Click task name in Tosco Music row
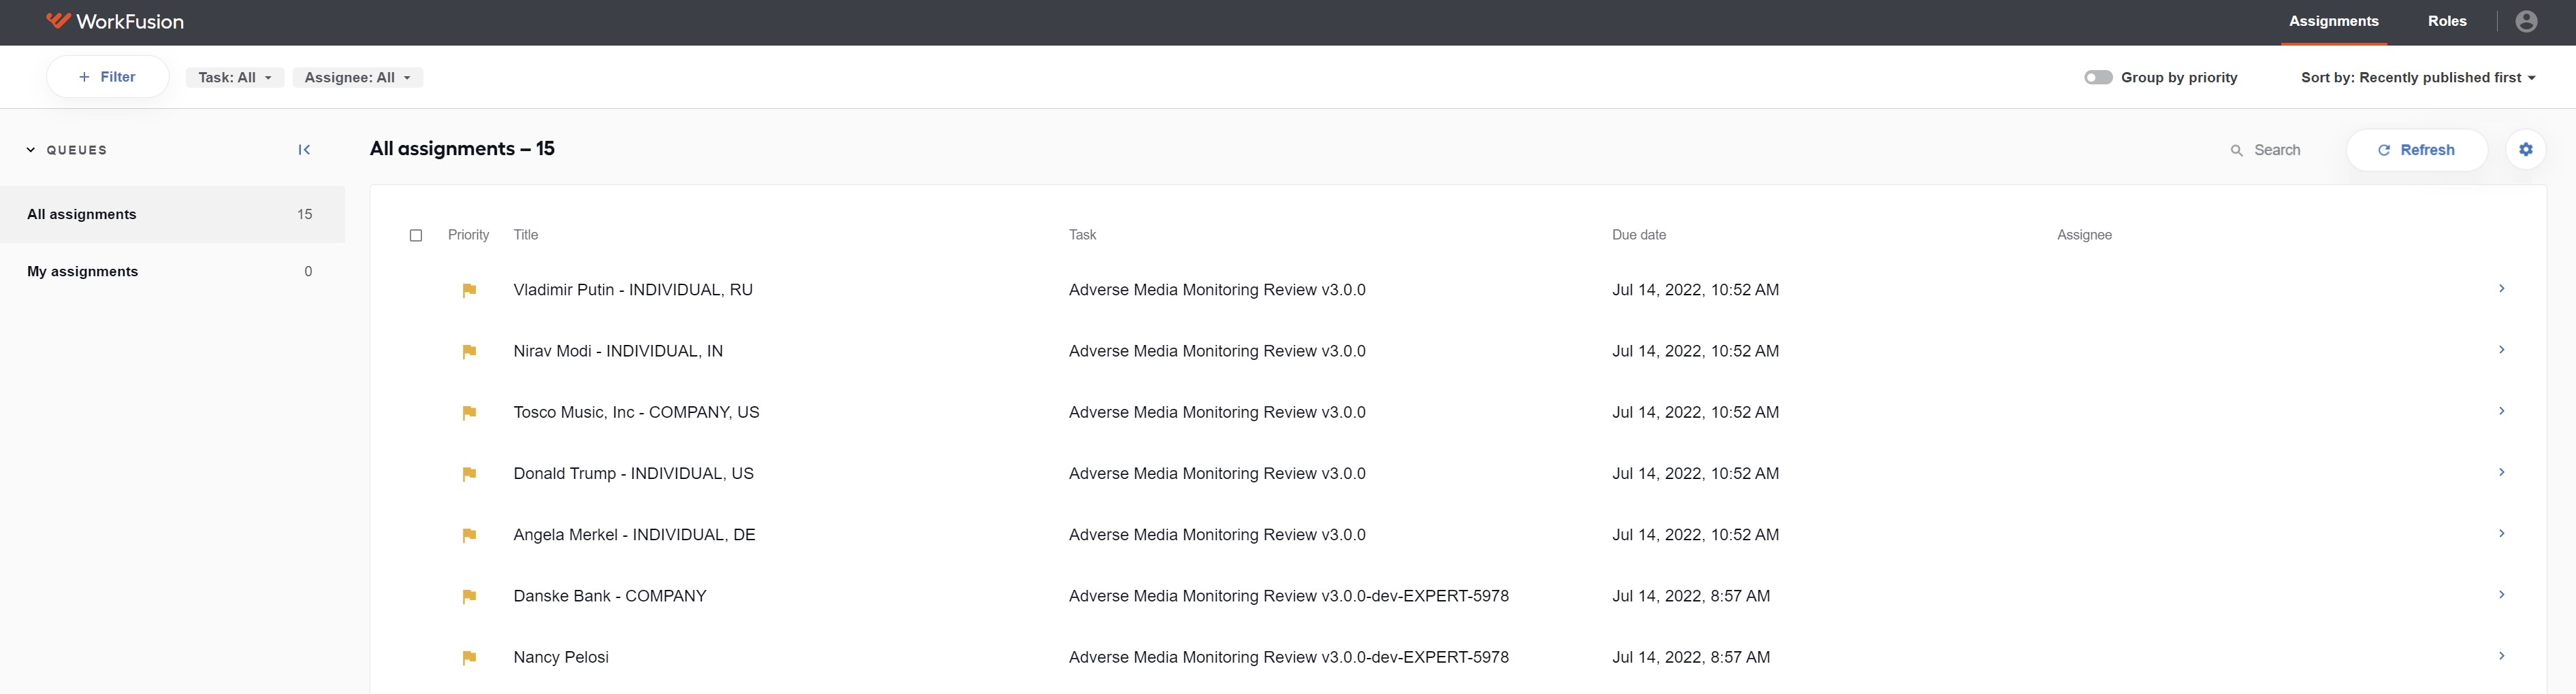 point(1217,413)
